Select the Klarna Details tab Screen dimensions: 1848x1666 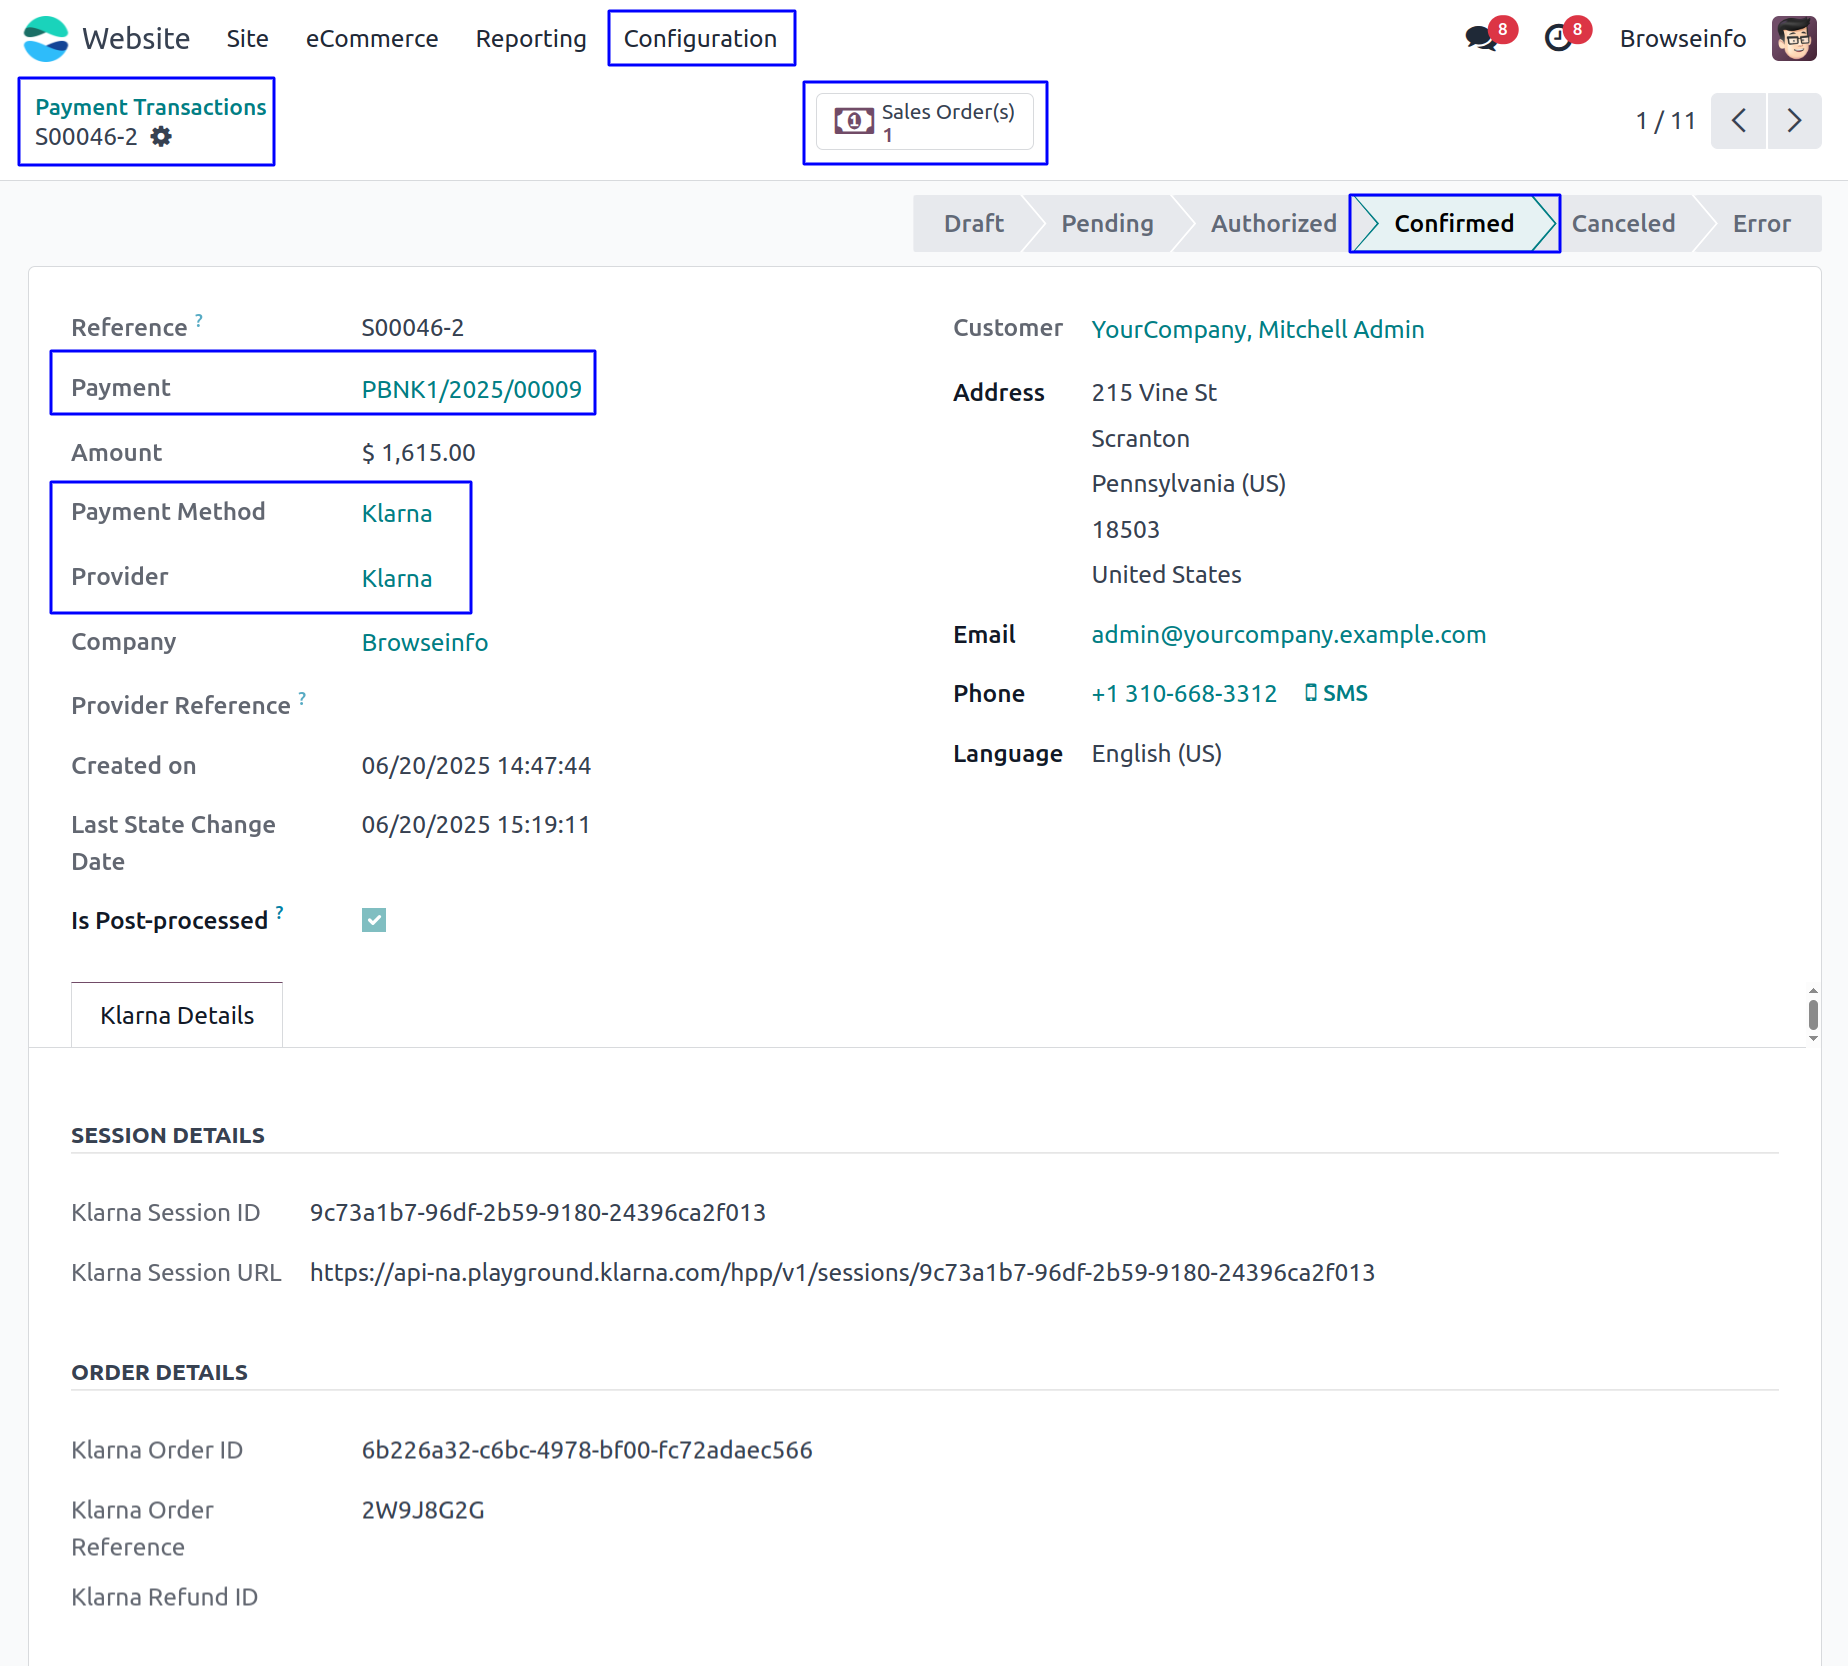(177, 1015)
